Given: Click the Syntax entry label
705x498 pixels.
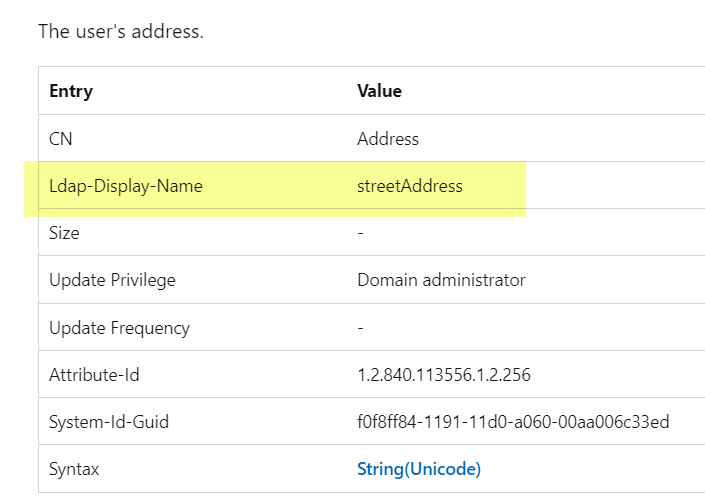Looking at the screenshot, I should click(74, 468).
